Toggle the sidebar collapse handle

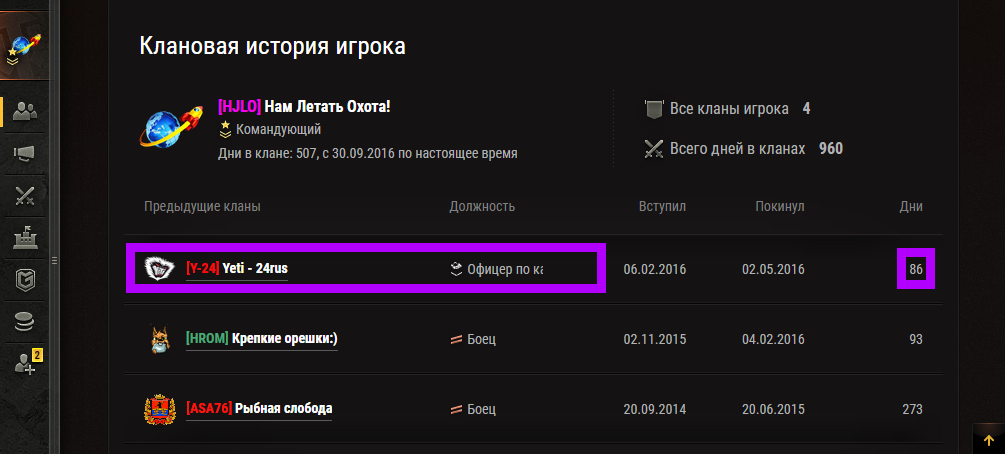pos(55,260)
